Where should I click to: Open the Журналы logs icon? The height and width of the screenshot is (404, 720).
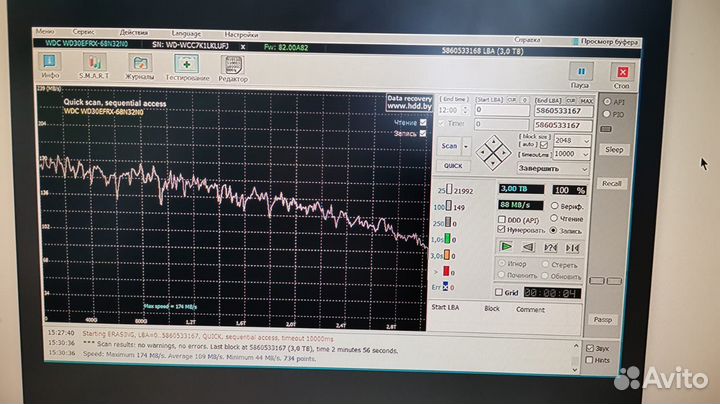[140, 66]
